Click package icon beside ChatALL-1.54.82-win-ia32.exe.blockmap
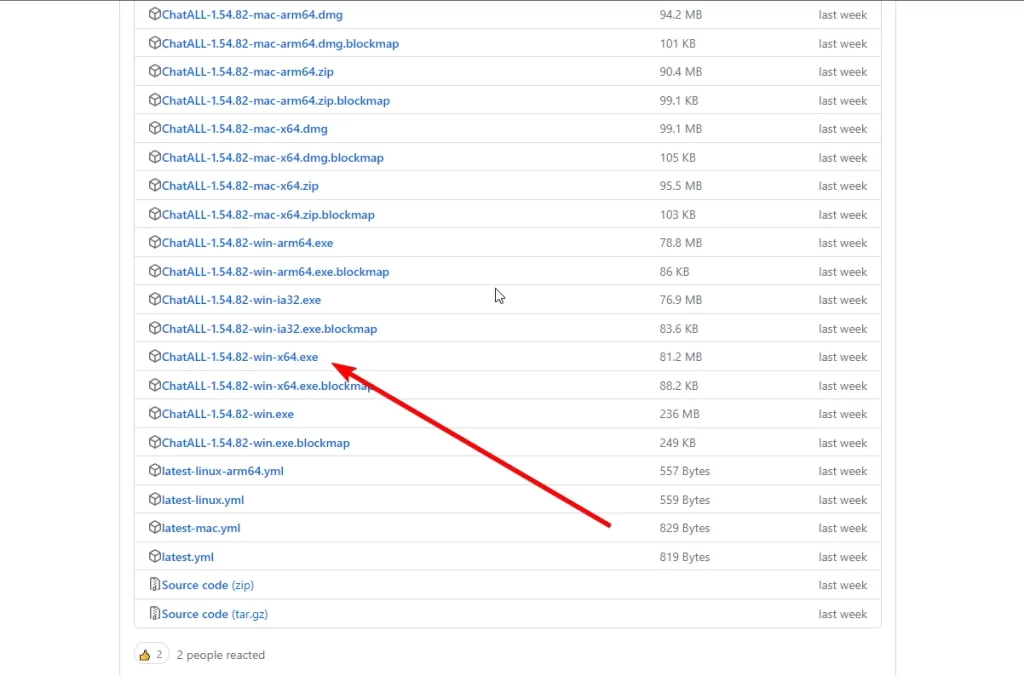 click(155, 328)
